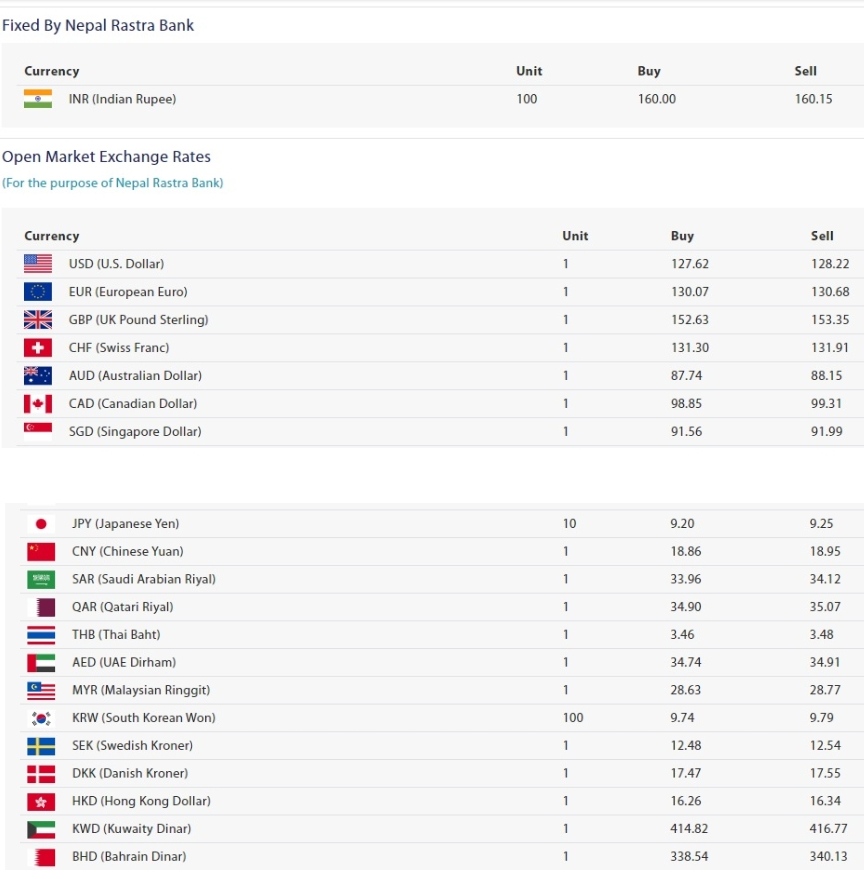
Task: Select the European Union flag icon
Action: [x=38, y=292]
